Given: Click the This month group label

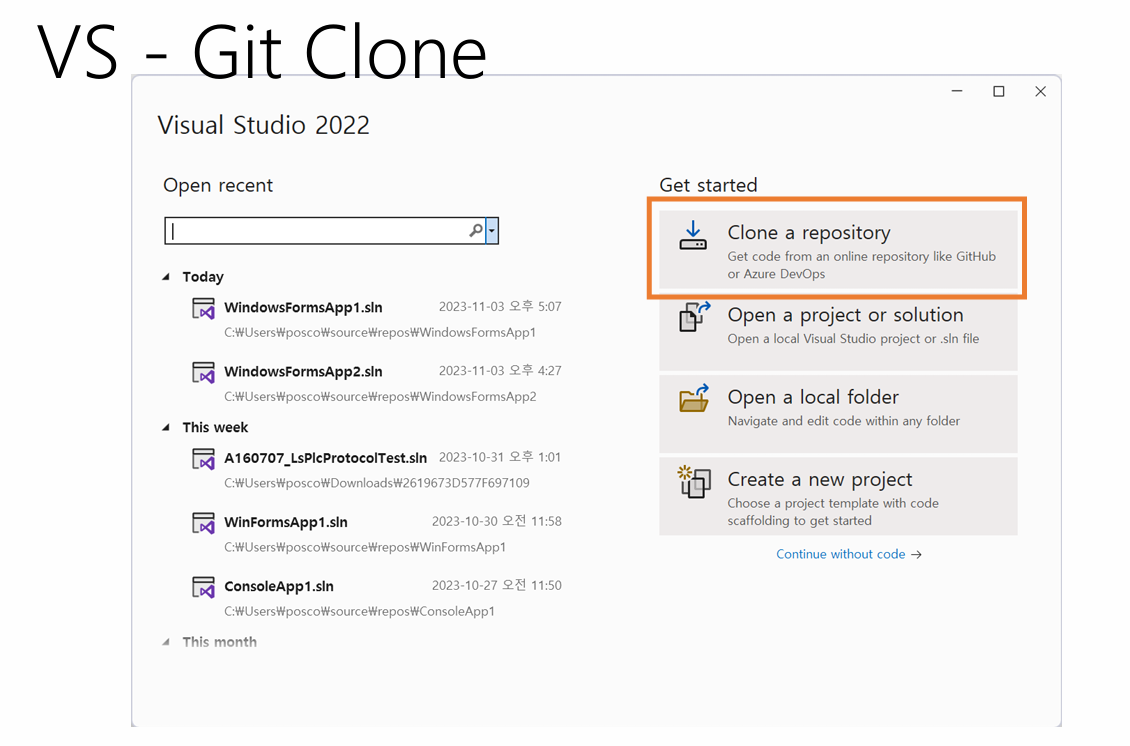Looking at the screenshot, I should click(x=219, y=641).
